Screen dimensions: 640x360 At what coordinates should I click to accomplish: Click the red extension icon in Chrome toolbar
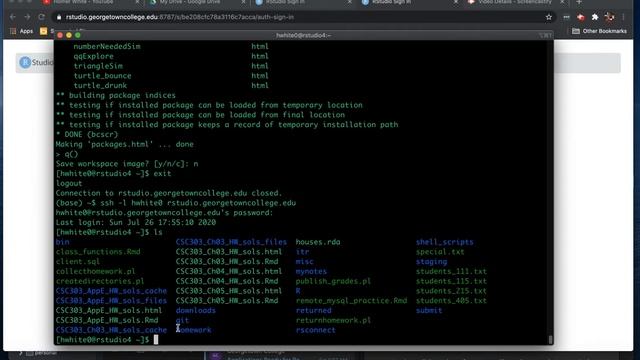tap(580, 17)
